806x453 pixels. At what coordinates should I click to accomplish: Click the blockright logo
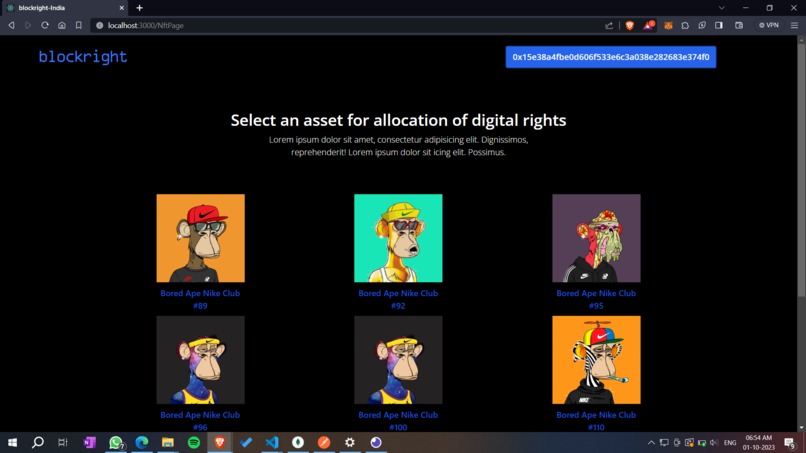83,57
